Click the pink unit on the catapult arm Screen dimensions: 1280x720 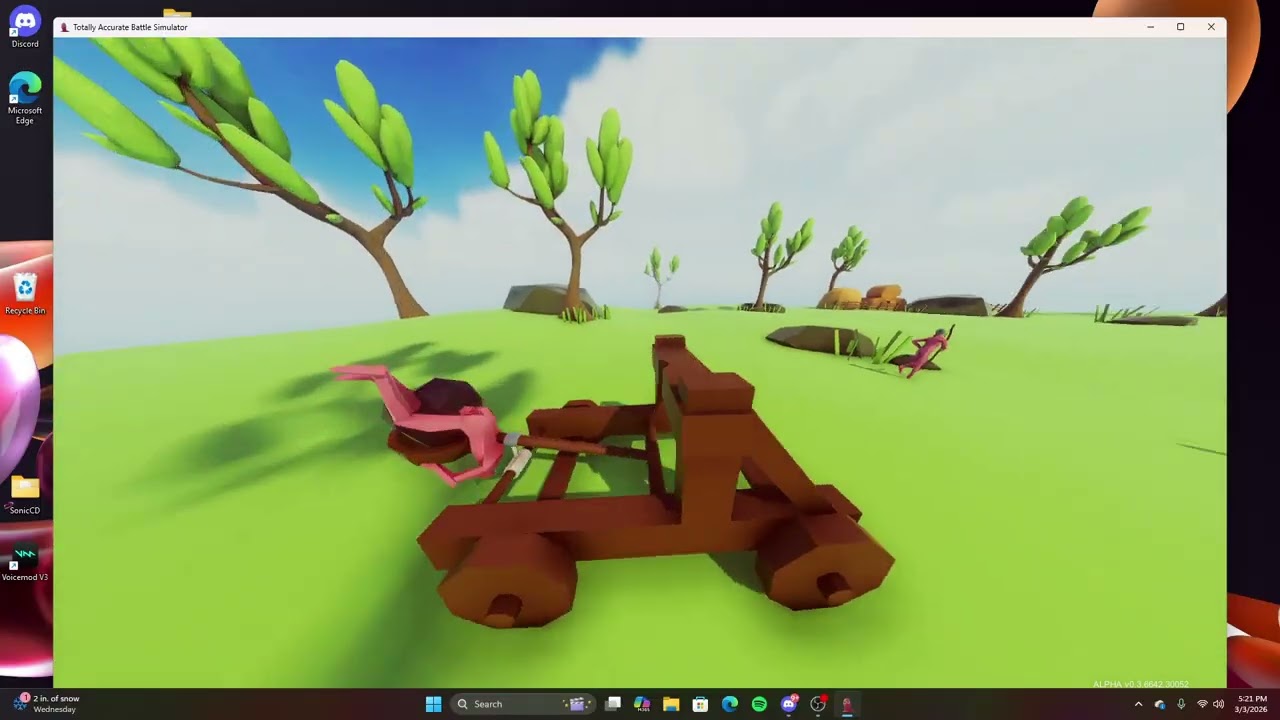tap(425, 425)
